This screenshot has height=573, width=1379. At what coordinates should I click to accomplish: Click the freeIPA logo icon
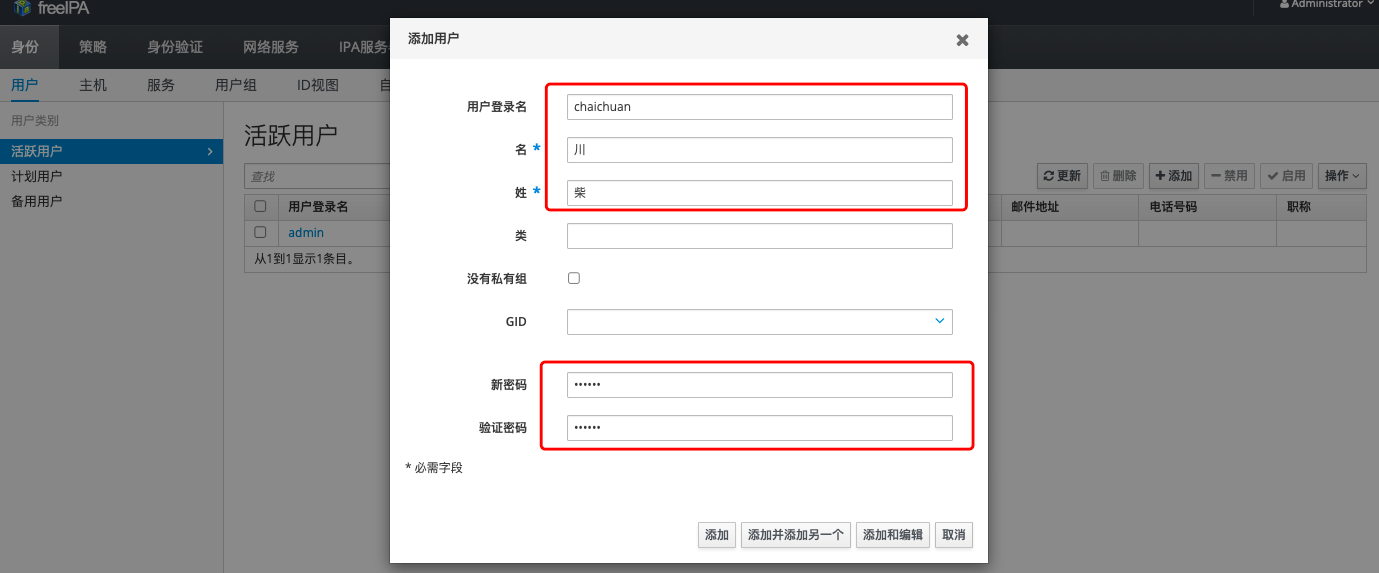point(22,7)
